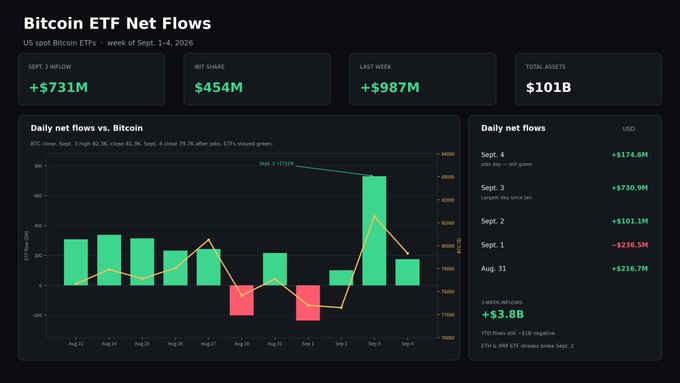
Task: Click the '76000' right BTC axis label
Action: pyautogui.click(x=448, y=337)
